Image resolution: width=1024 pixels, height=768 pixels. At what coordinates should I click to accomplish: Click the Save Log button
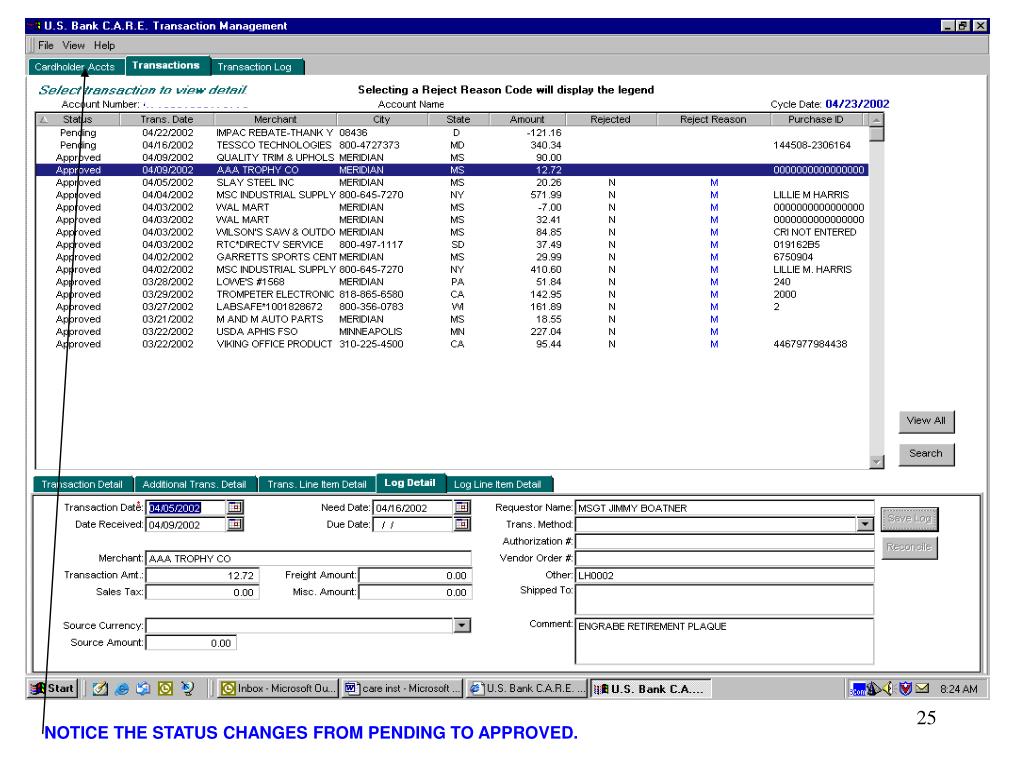[x=909, y=519]
